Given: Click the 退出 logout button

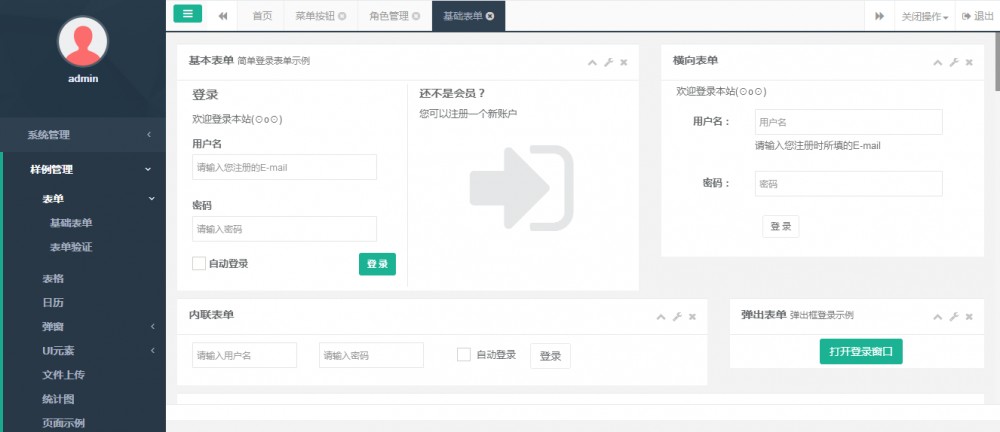Looking at the screenshot, I should 978,16.
